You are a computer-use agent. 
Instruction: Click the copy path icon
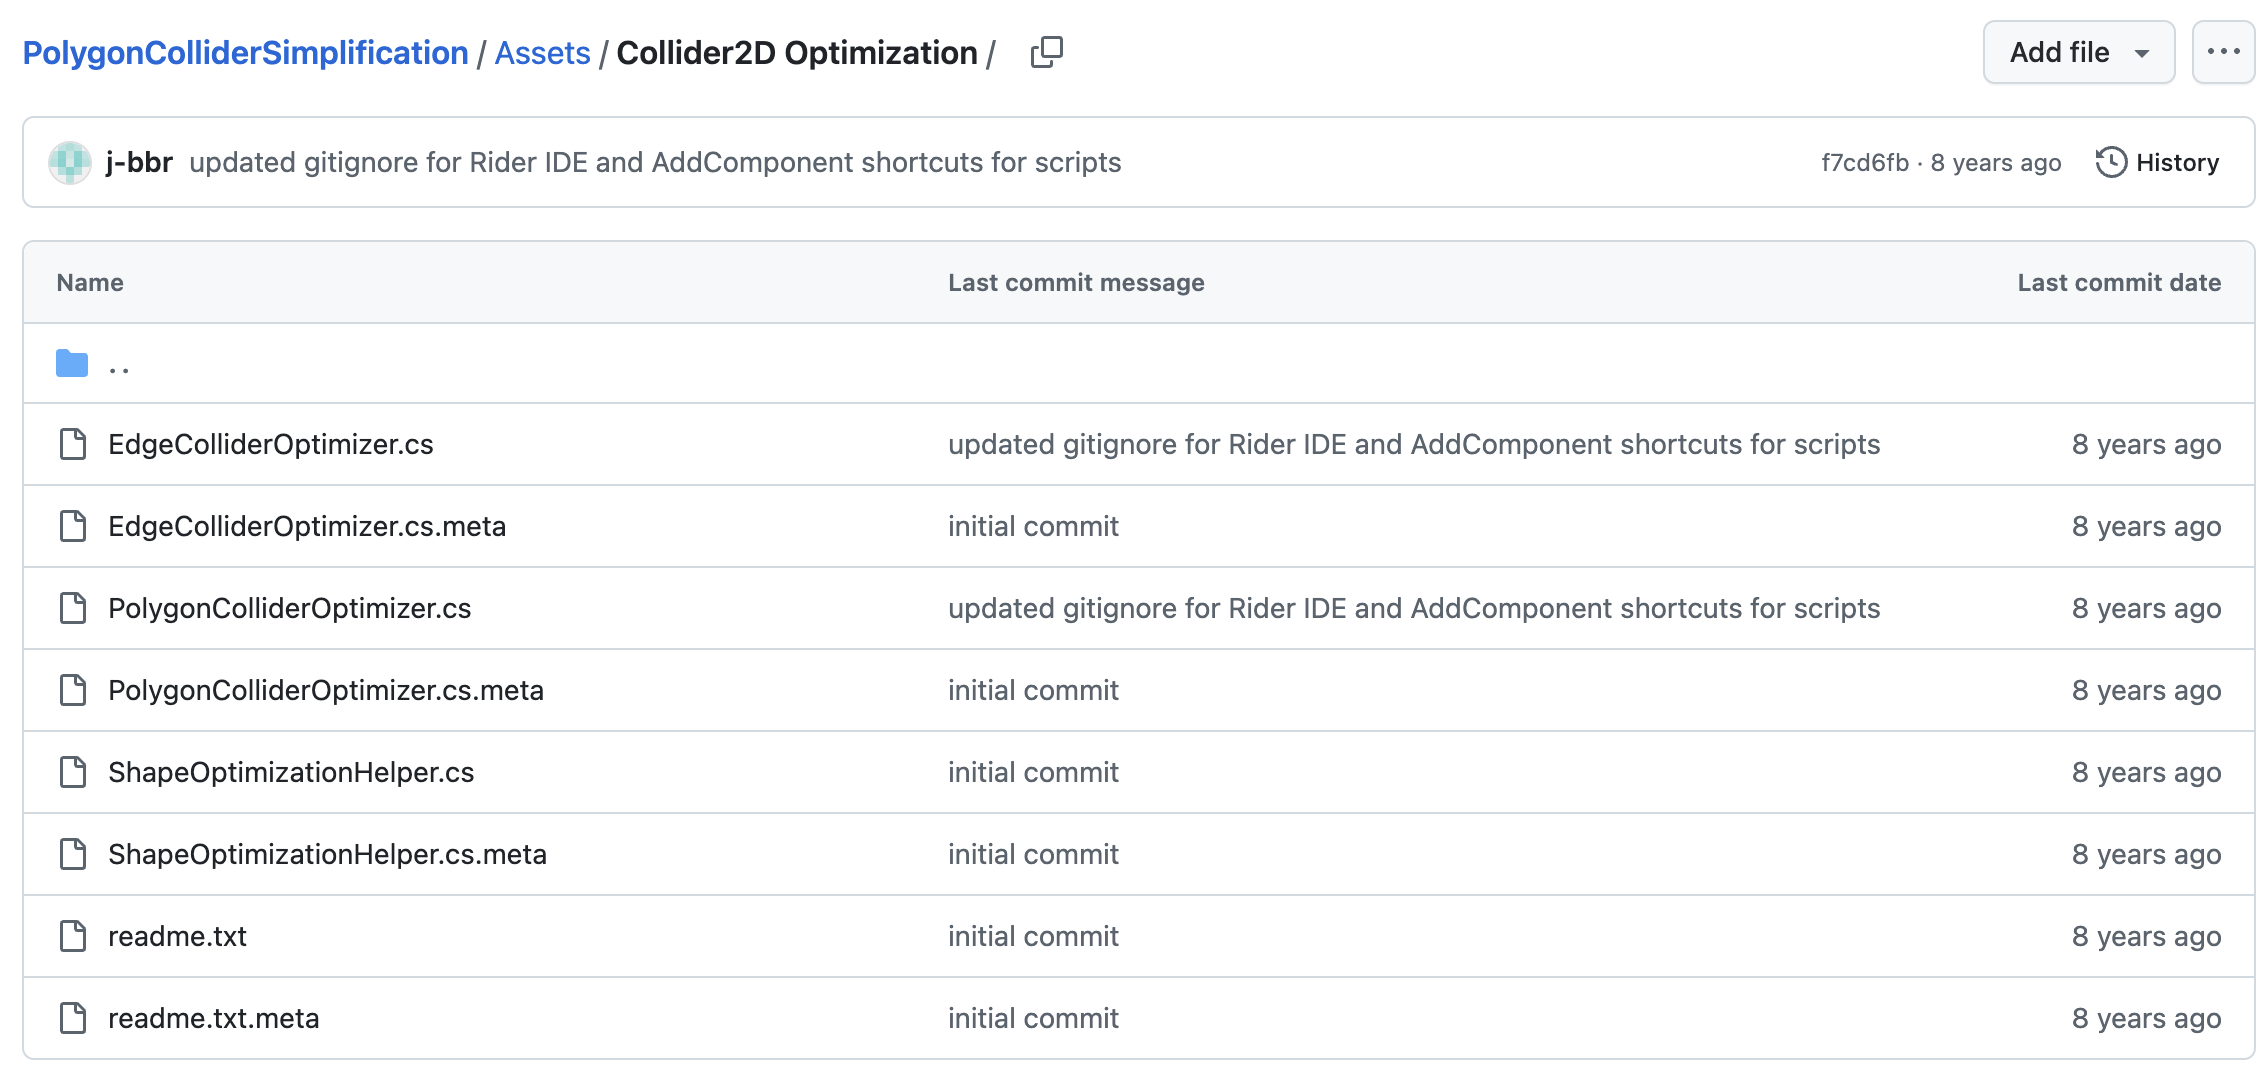pyautogui.click(x=1046, y=52)
